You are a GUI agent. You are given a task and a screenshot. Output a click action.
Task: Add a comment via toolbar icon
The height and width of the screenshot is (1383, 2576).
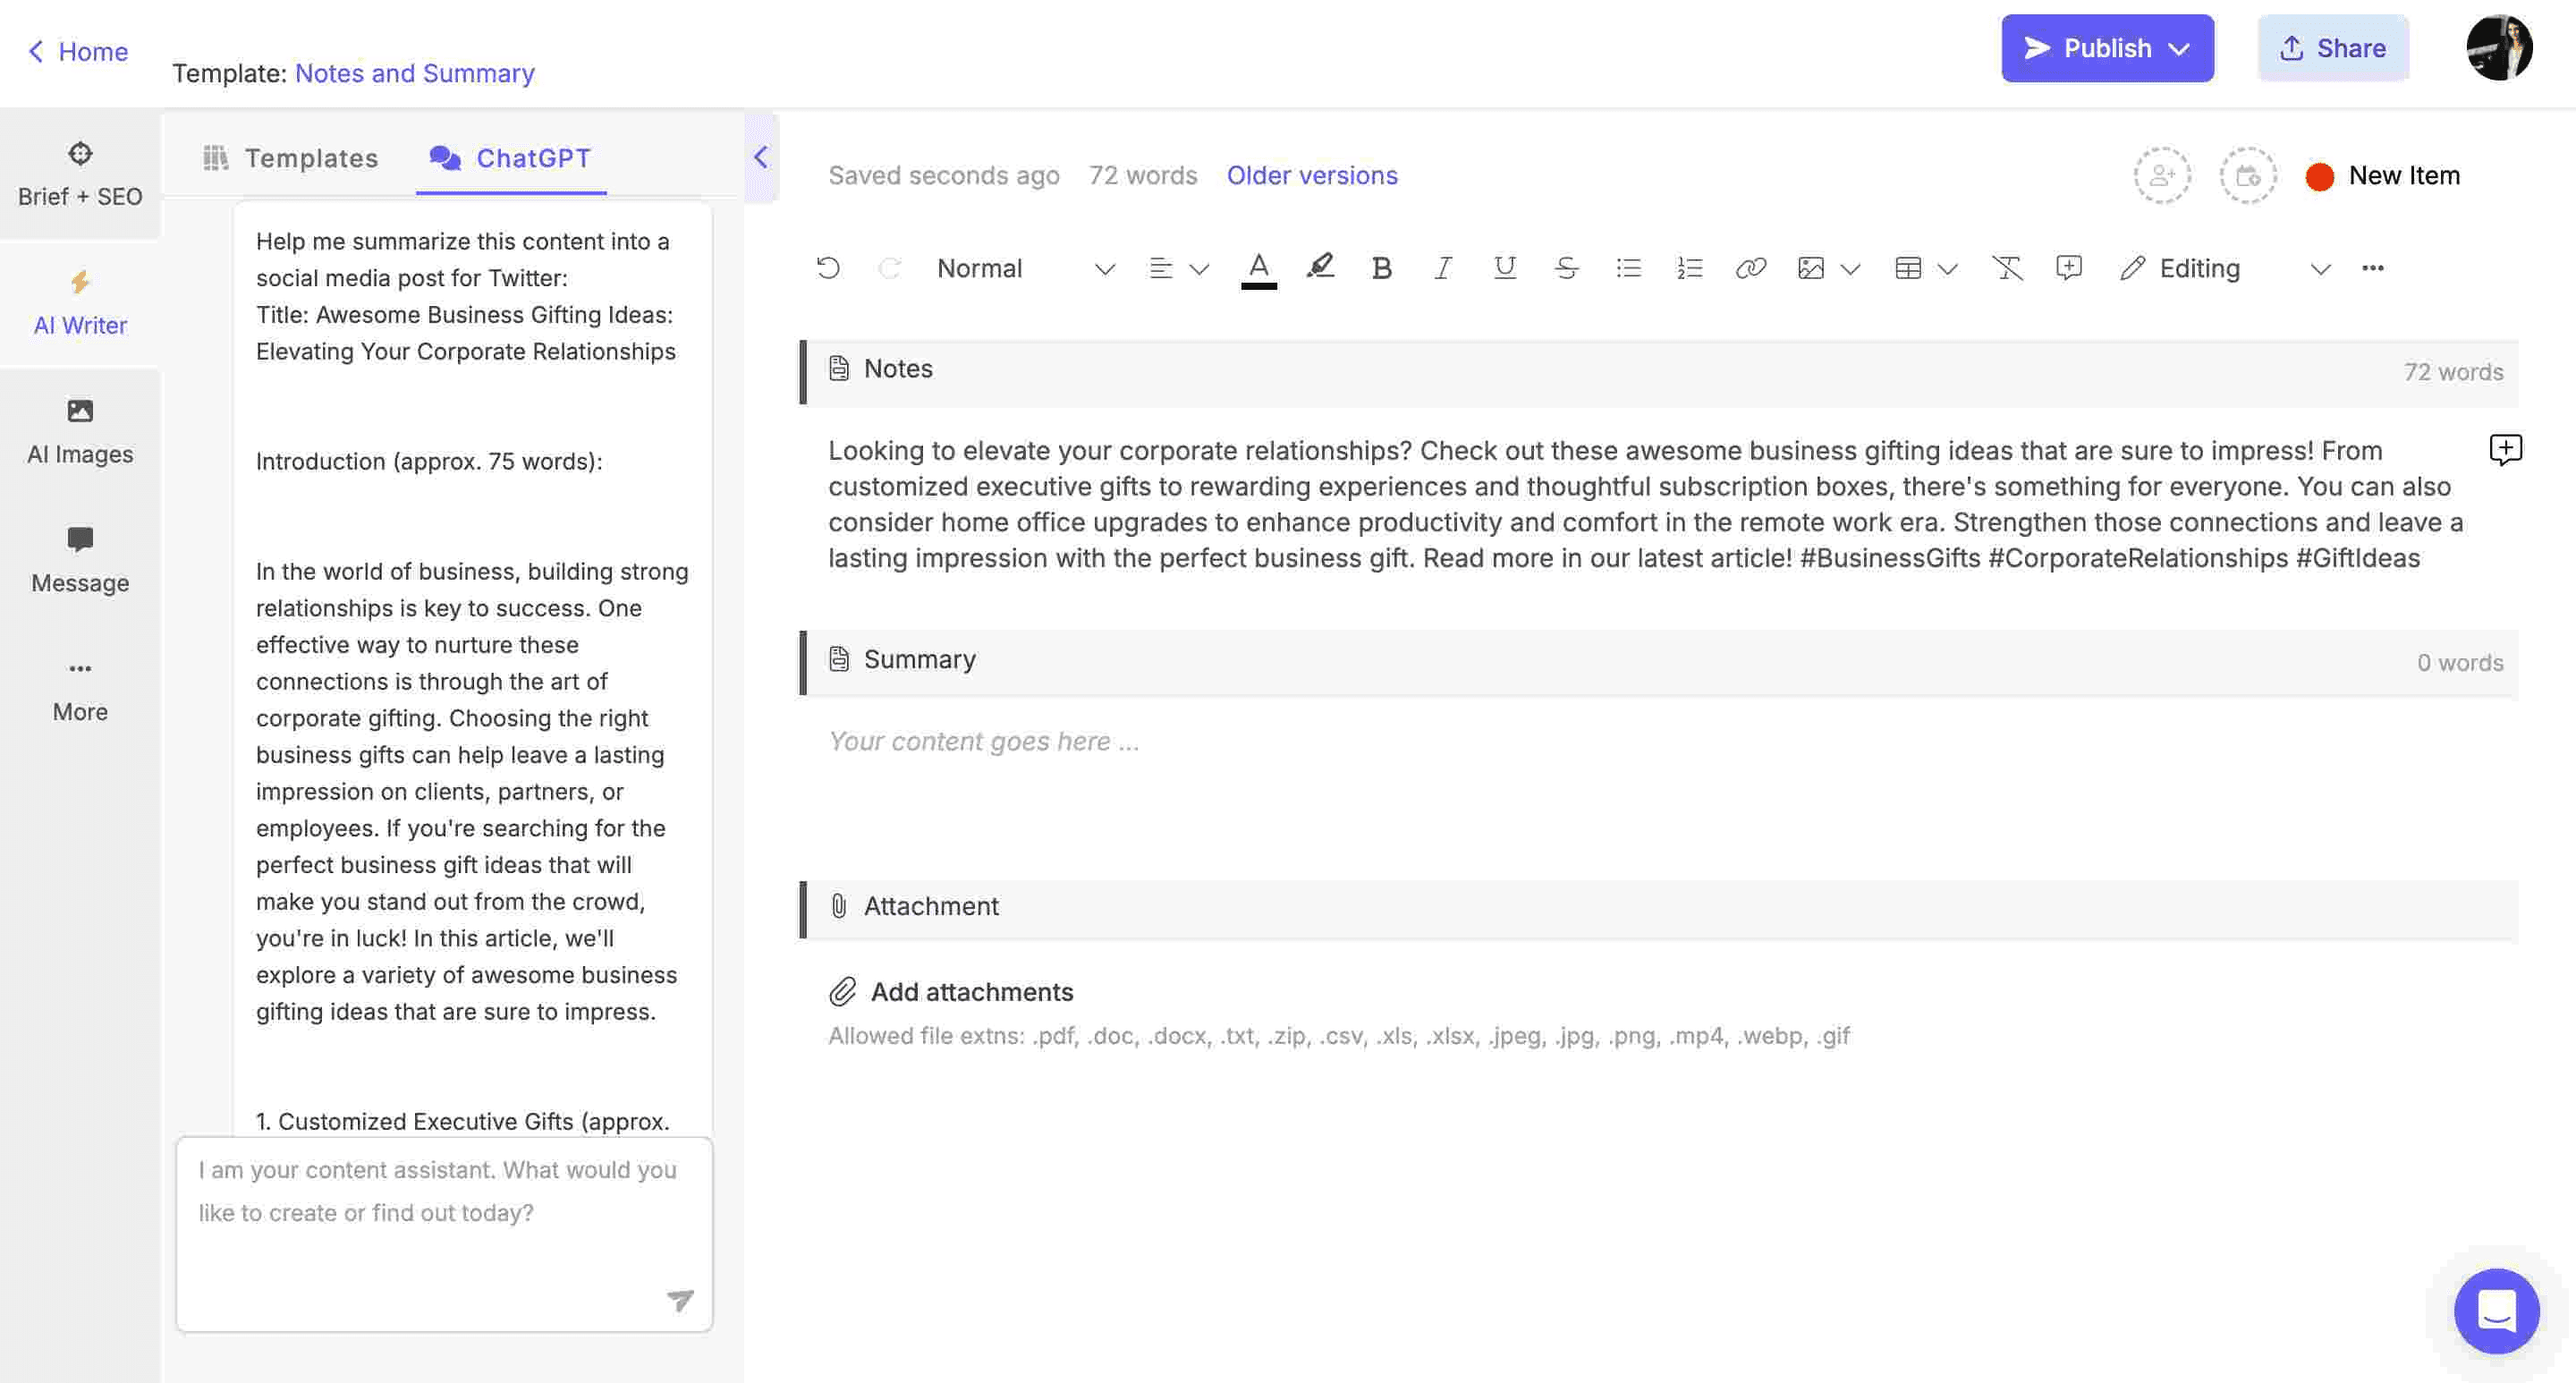pyautogui.click(x=2068, y=268)
